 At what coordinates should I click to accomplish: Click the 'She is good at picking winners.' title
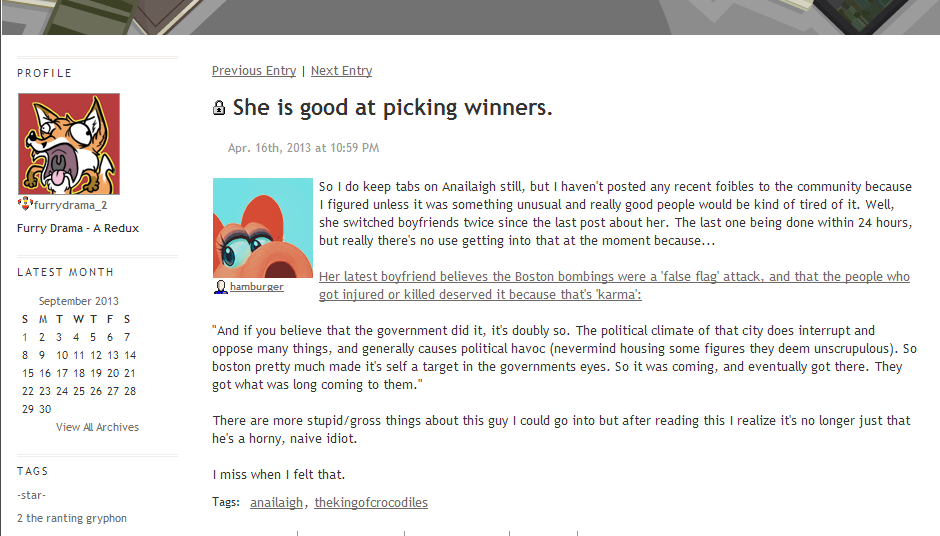[392, 108]
